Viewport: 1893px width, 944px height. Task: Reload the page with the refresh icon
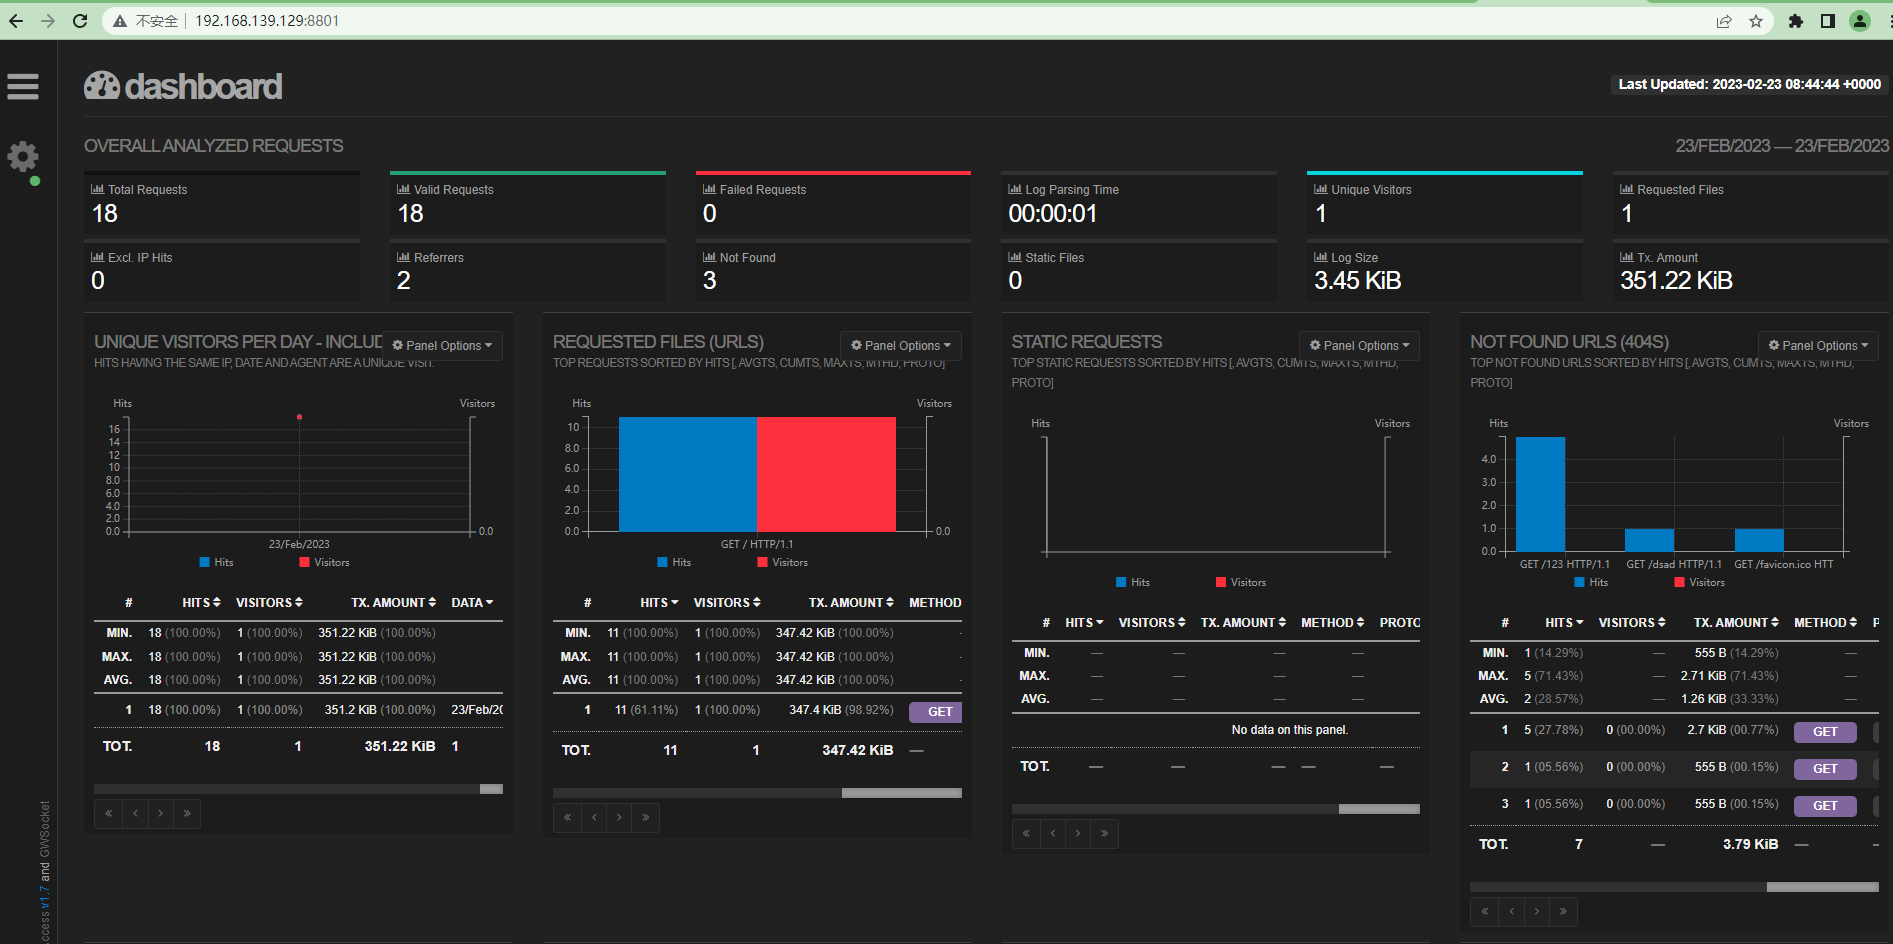point(80,21)
